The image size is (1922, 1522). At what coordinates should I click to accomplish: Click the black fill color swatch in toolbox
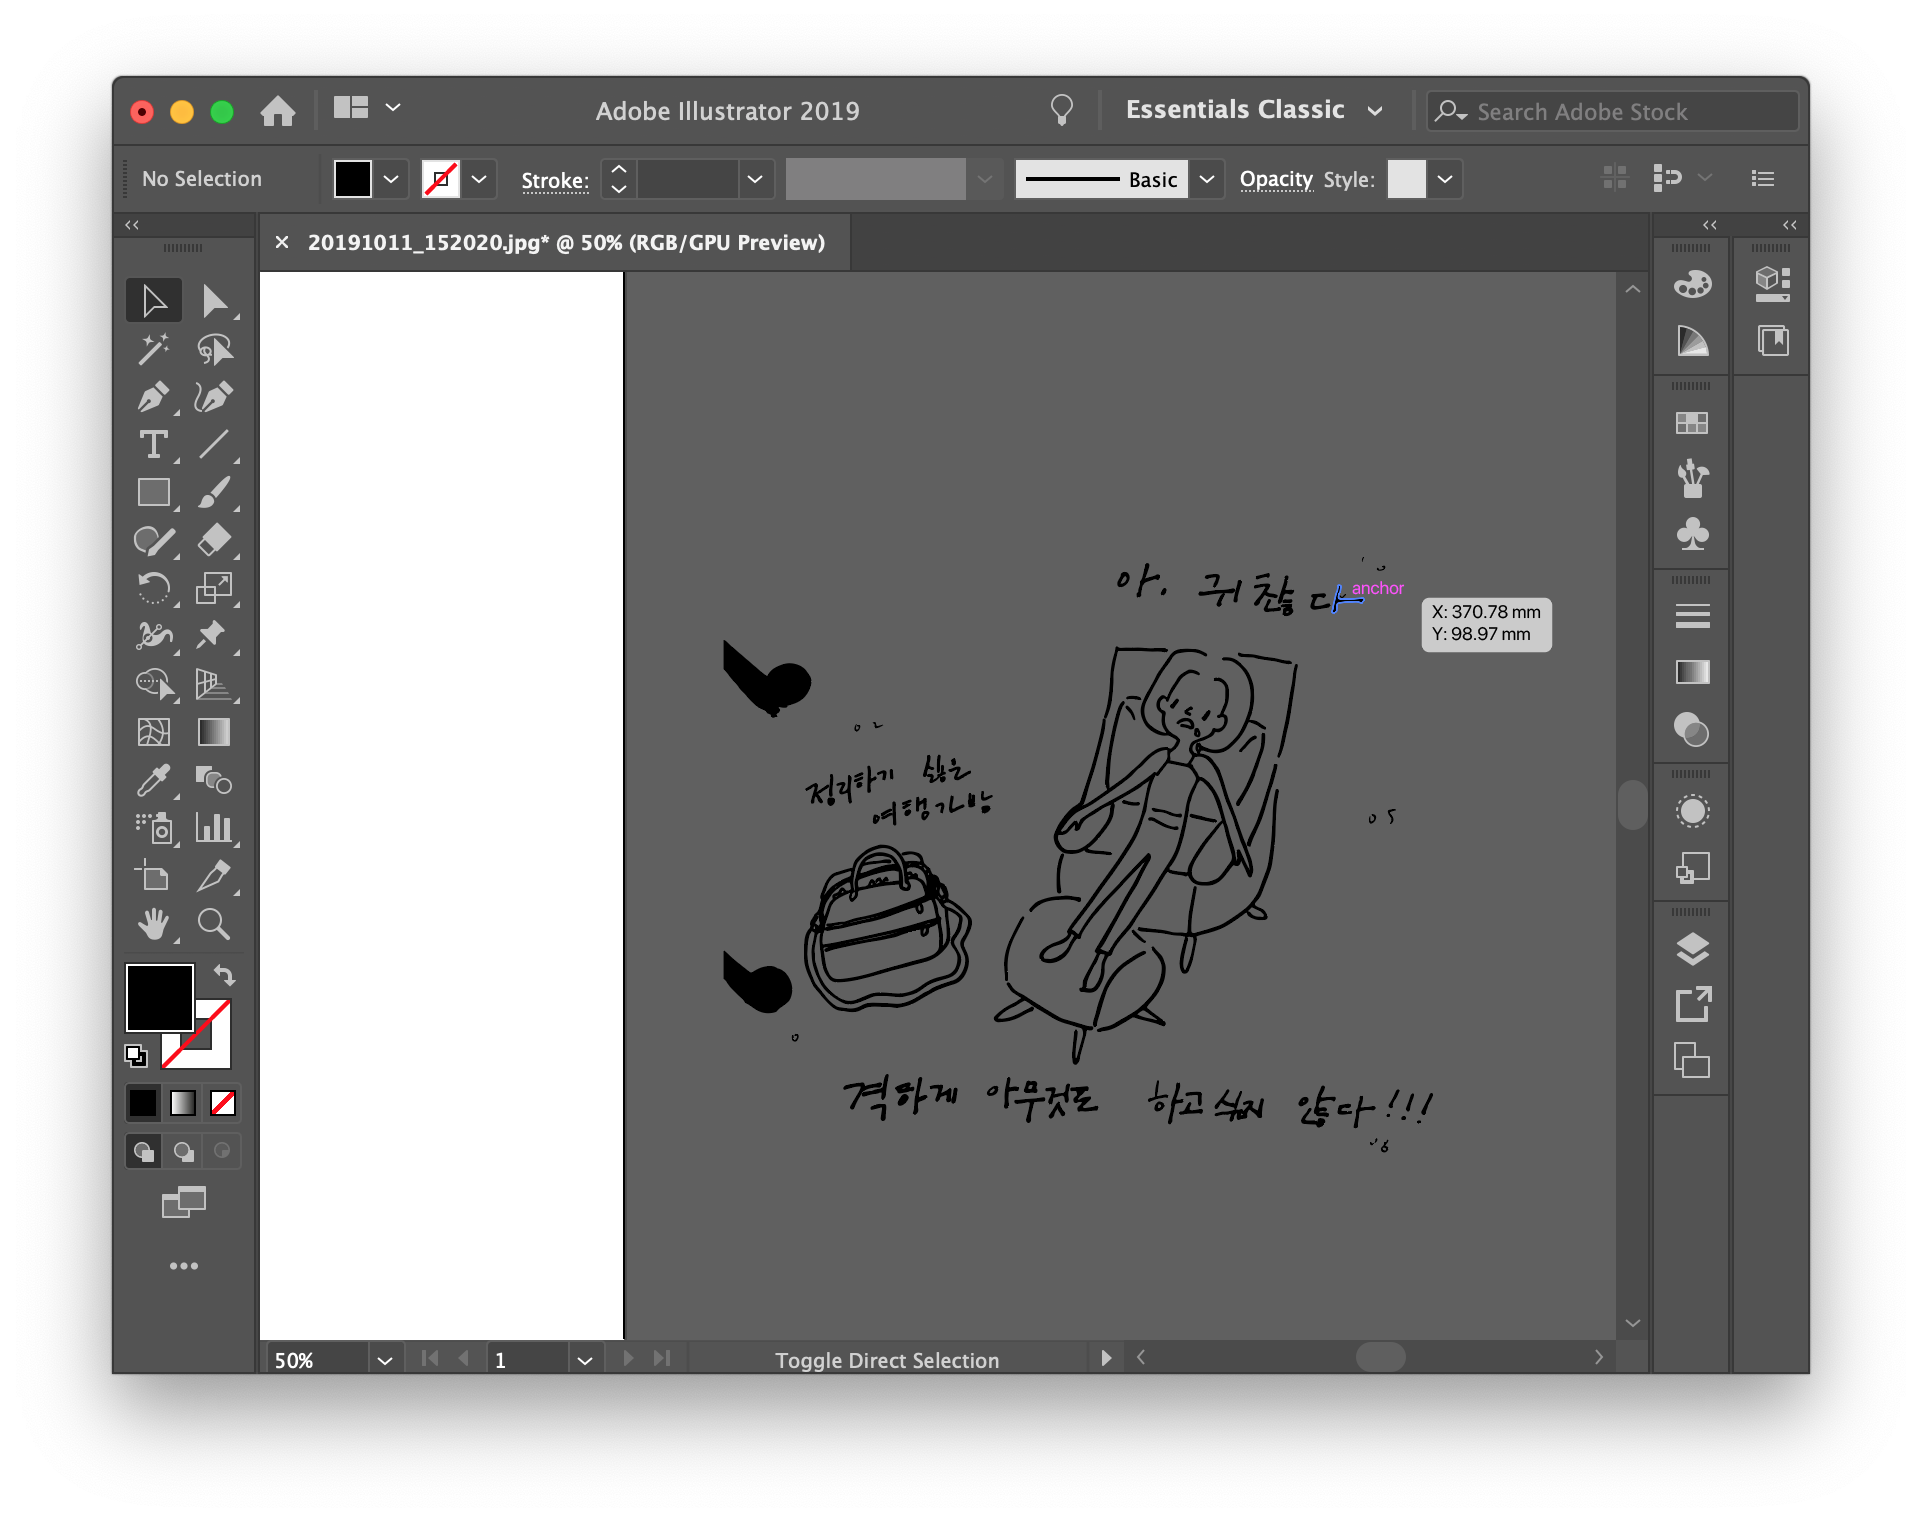click(x=158, y=996)
